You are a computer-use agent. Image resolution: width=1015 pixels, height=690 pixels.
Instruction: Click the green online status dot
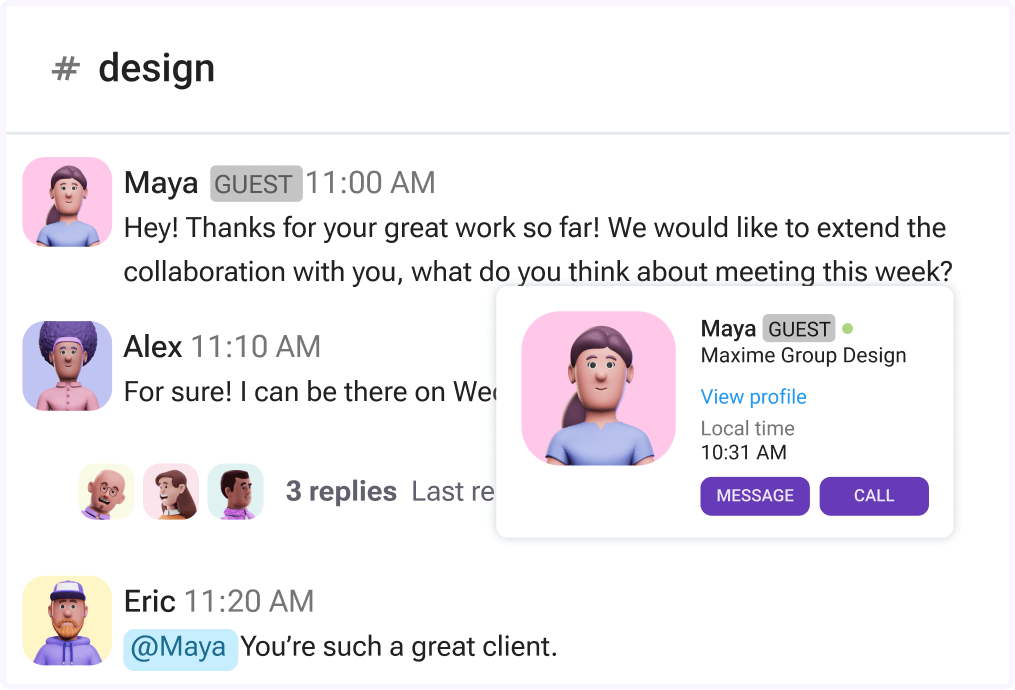click(848, 328)
